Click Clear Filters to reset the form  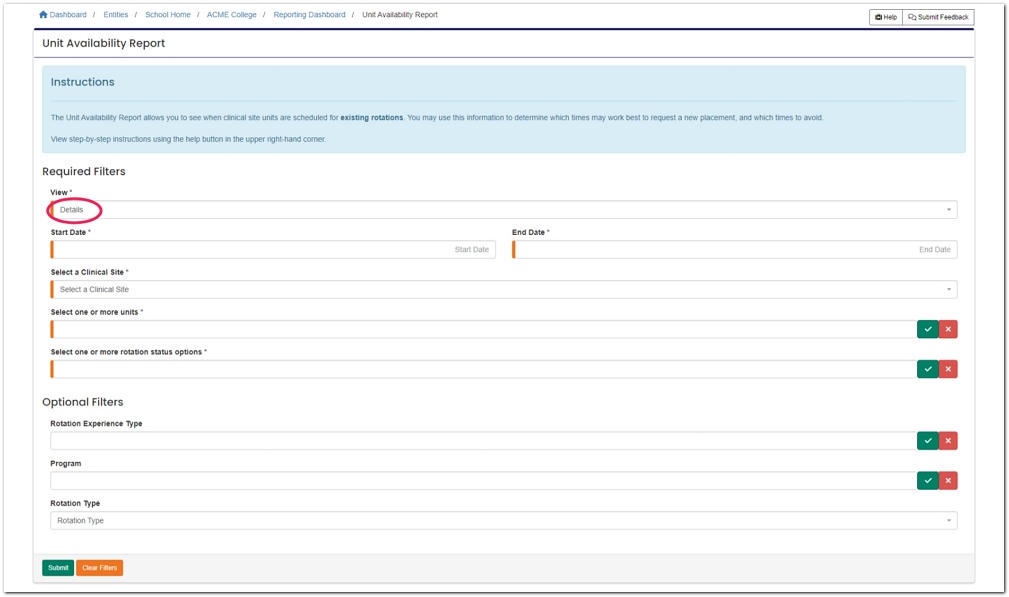[98, 567]
